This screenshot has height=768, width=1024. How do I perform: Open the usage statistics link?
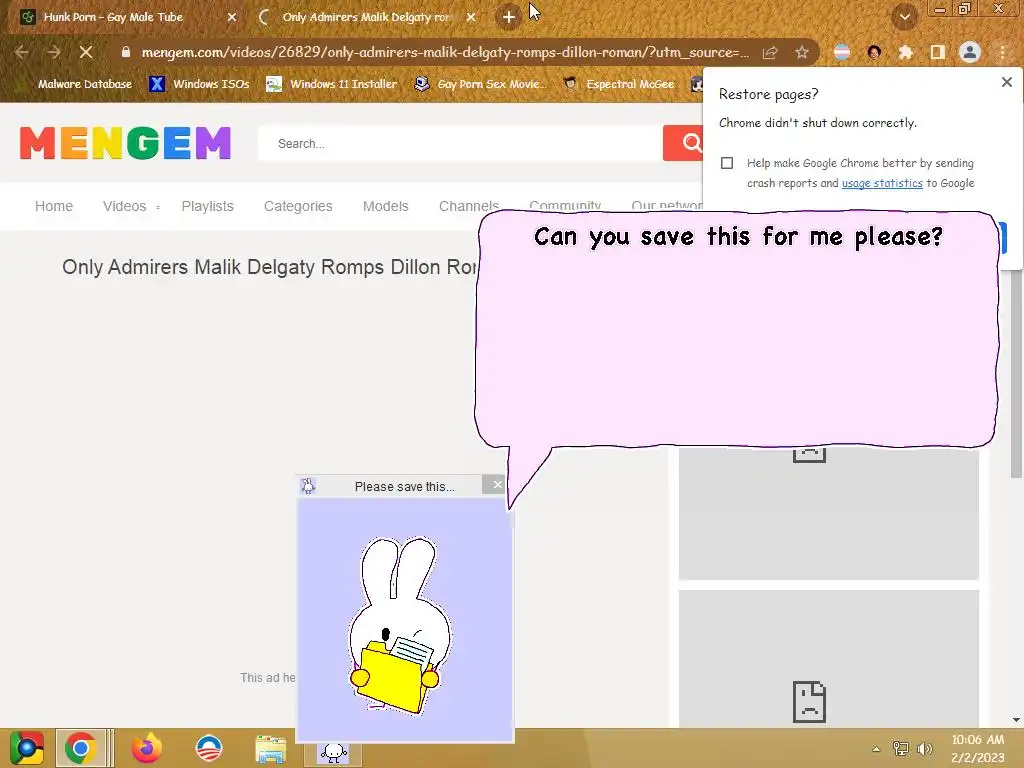pyautogui.click(x=882, y=184)
